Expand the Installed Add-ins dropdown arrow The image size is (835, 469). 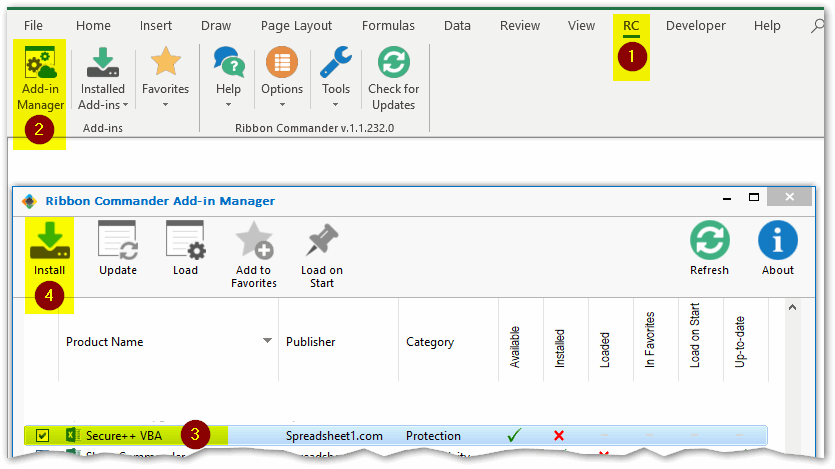pyautogui.click(x=125, y=105)
